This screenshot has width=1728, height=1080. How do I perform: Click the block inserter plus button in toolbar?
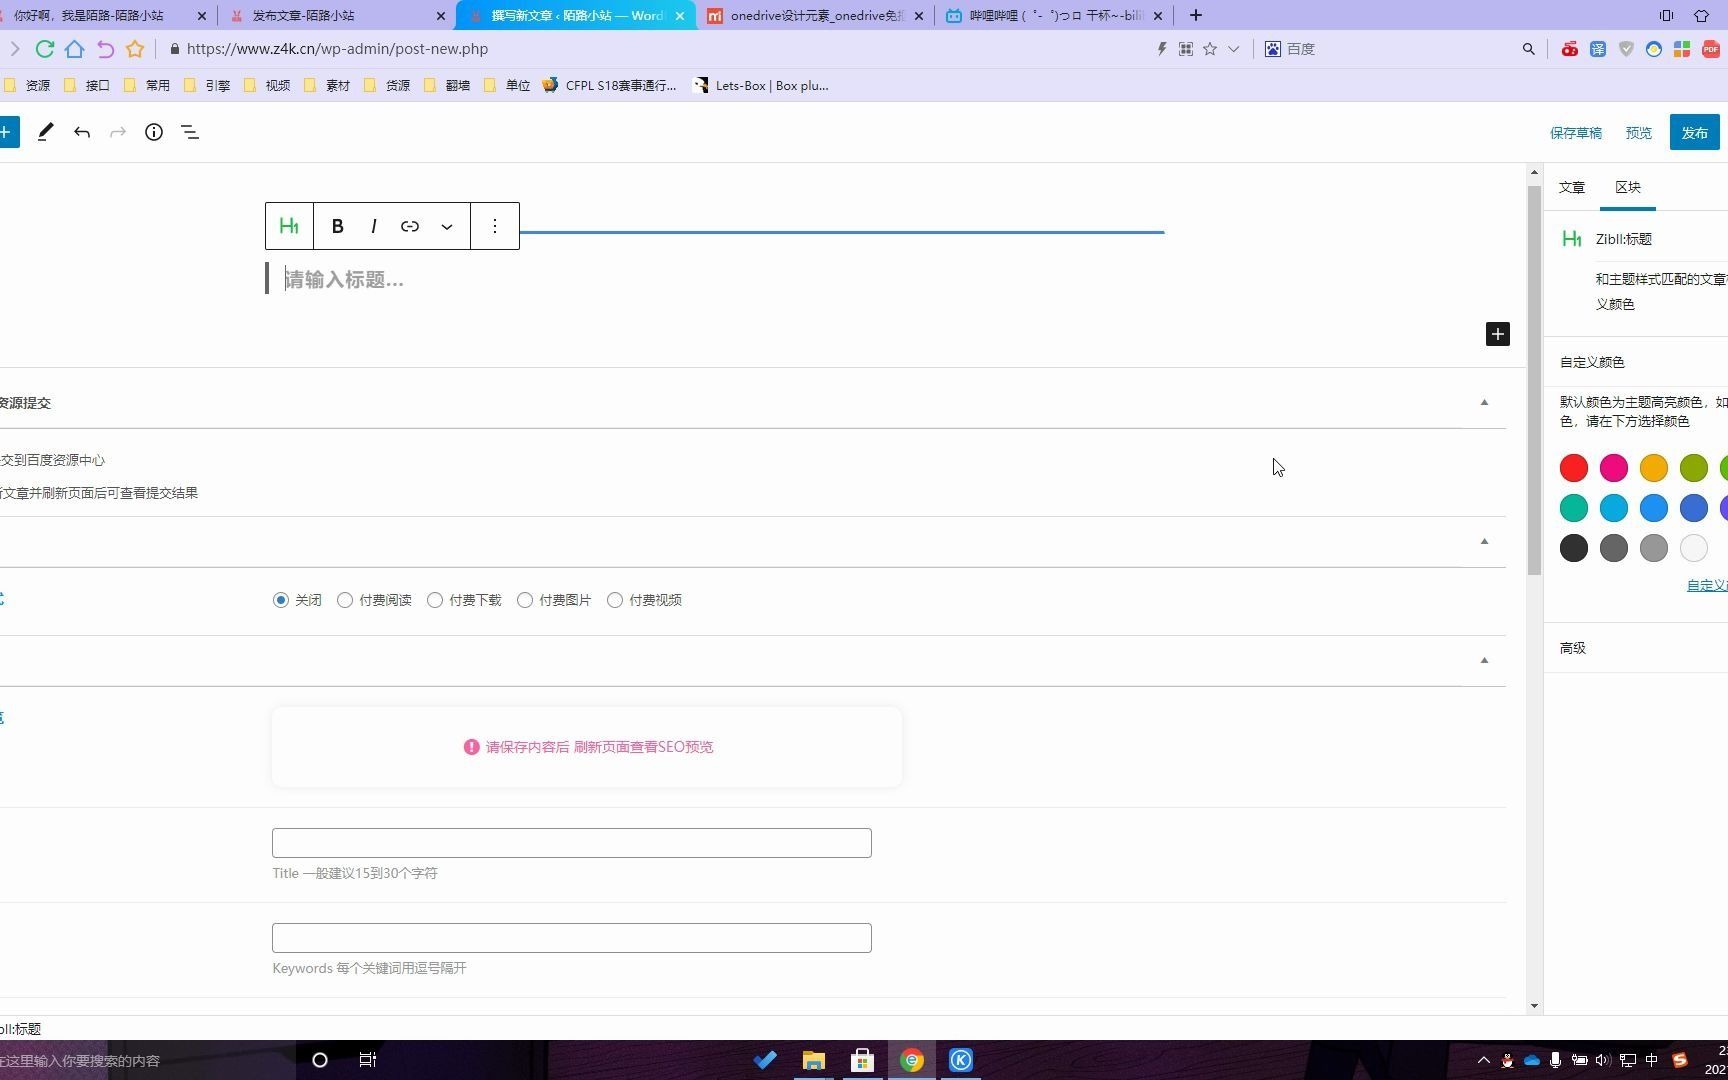pos(6,132)
